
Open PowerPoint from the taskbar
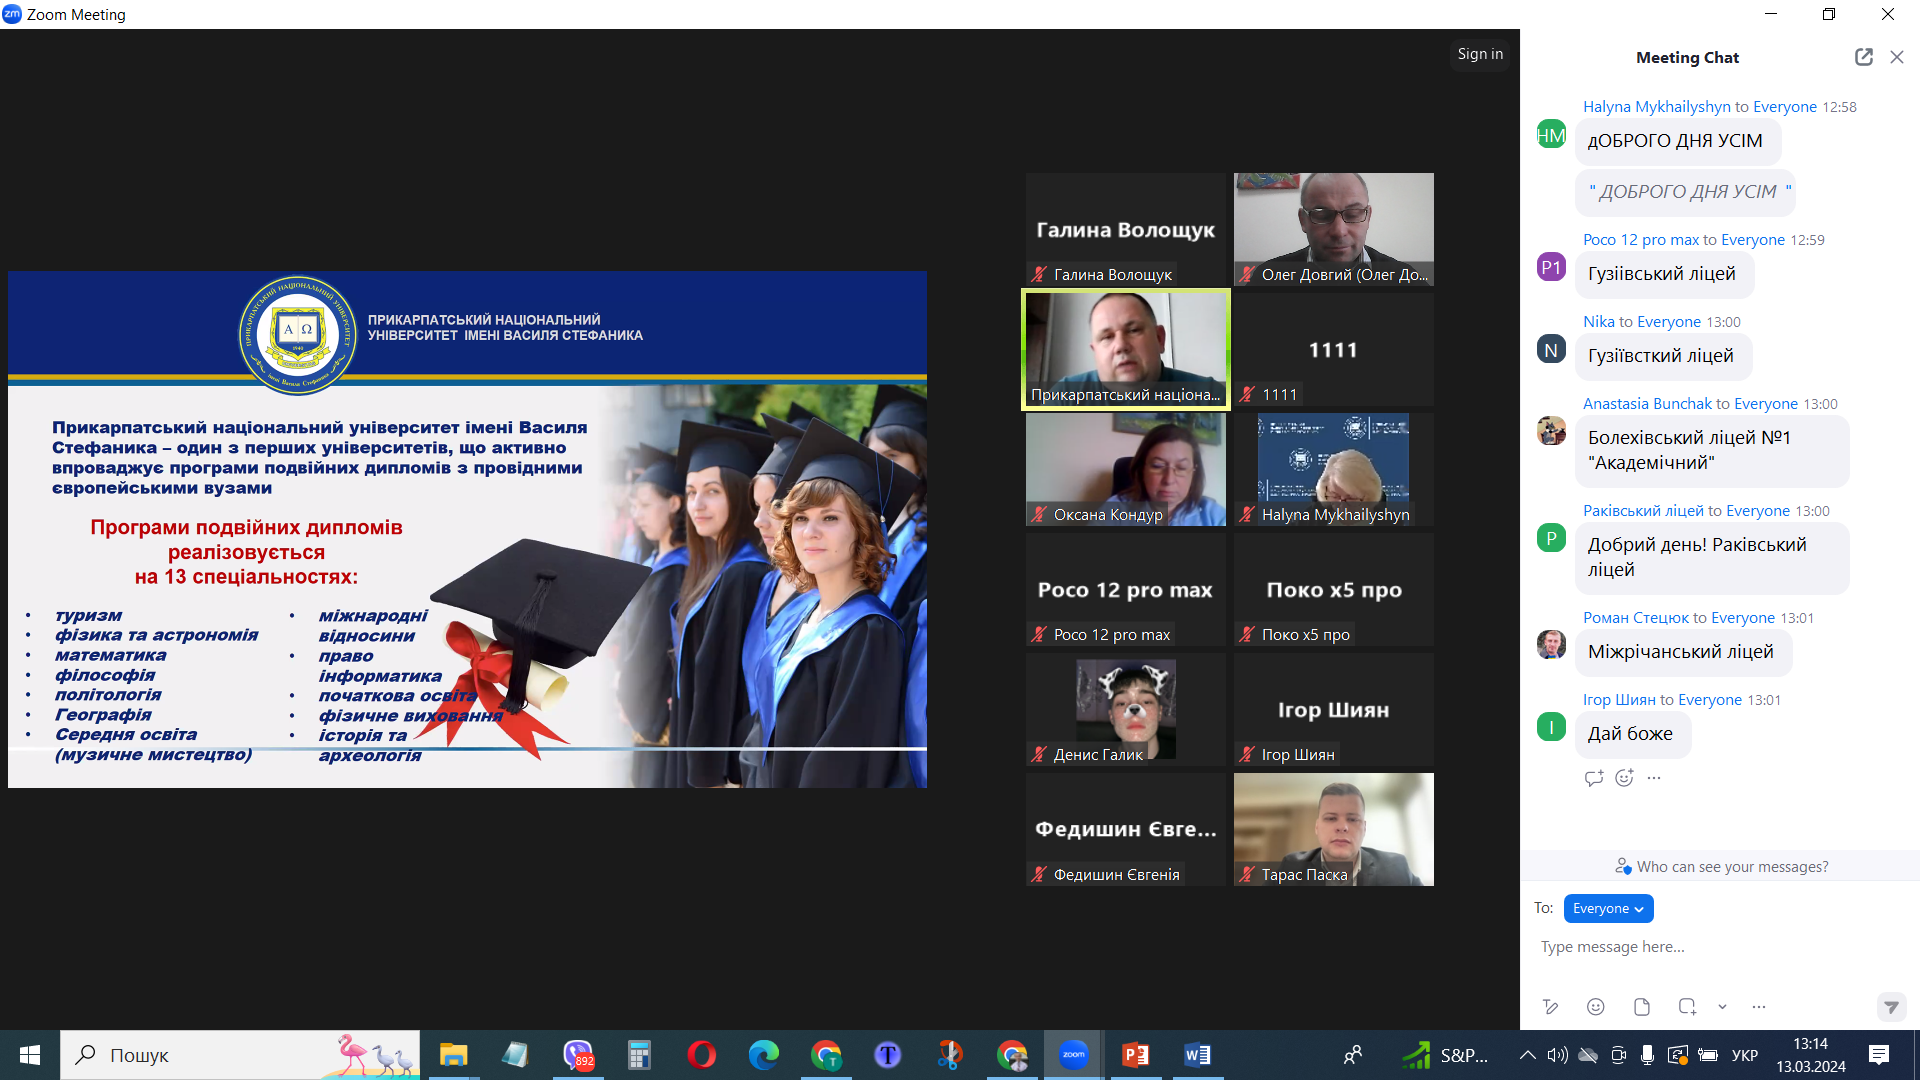coord(1135,1055)
